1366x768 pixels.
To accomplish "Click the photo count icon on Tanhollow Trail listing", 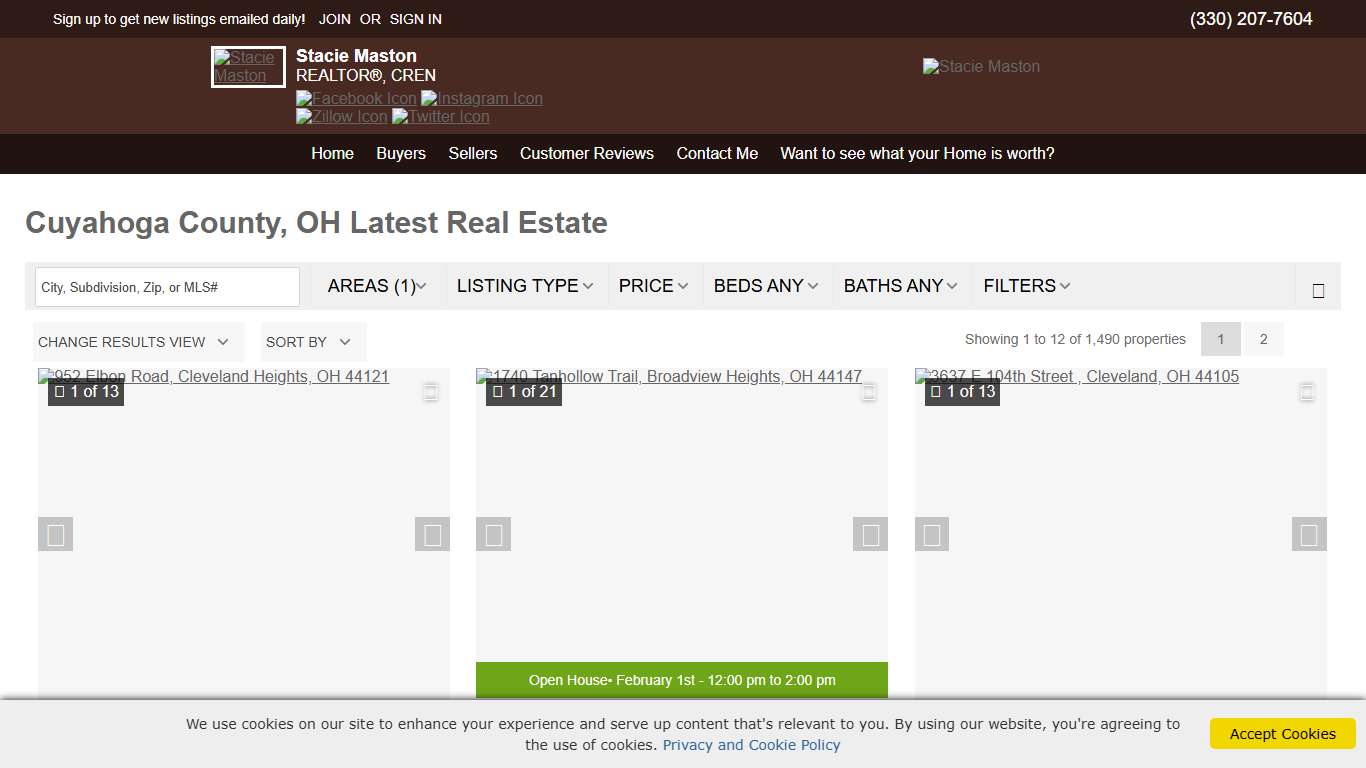I will pos(500,392).
